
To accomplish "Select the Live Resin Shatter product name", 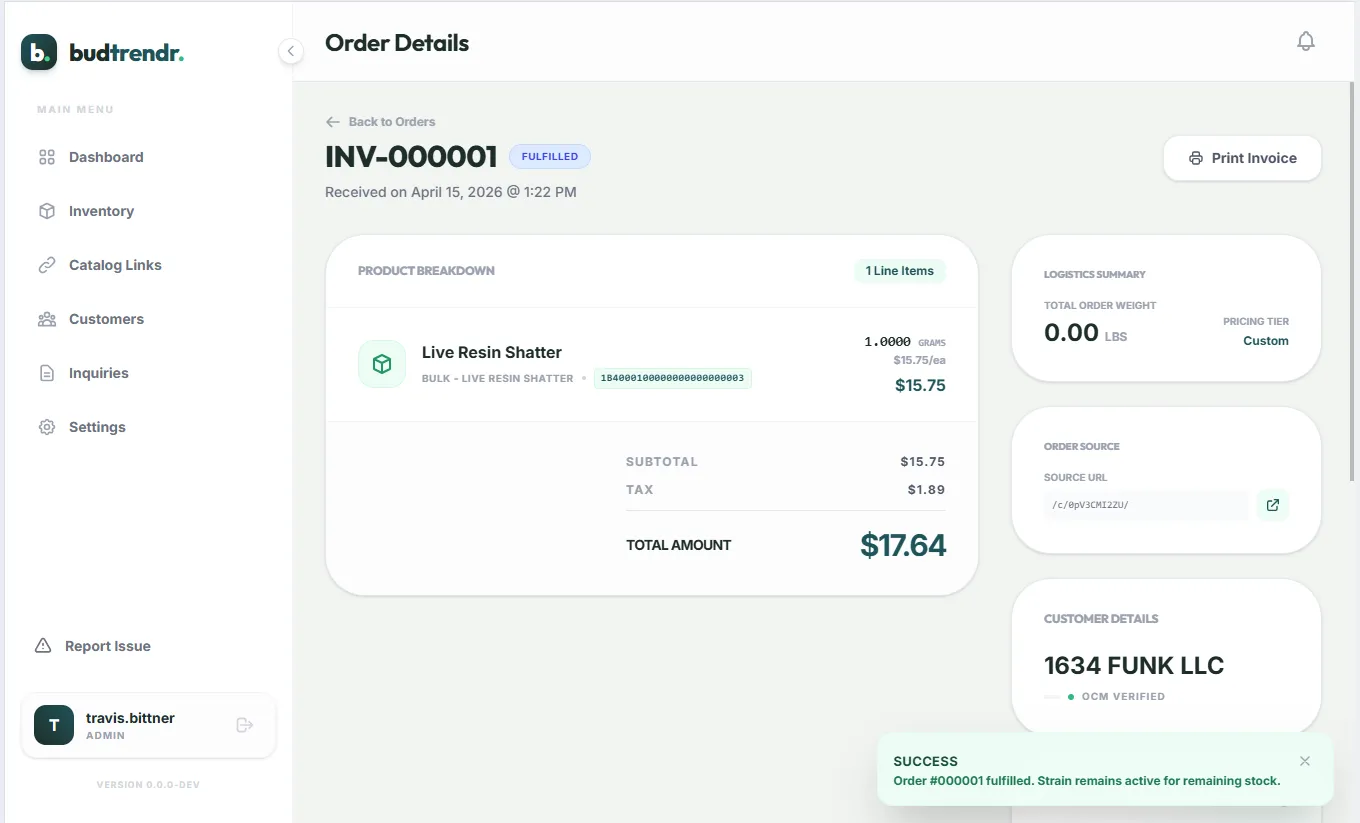I will click(492, 352).
